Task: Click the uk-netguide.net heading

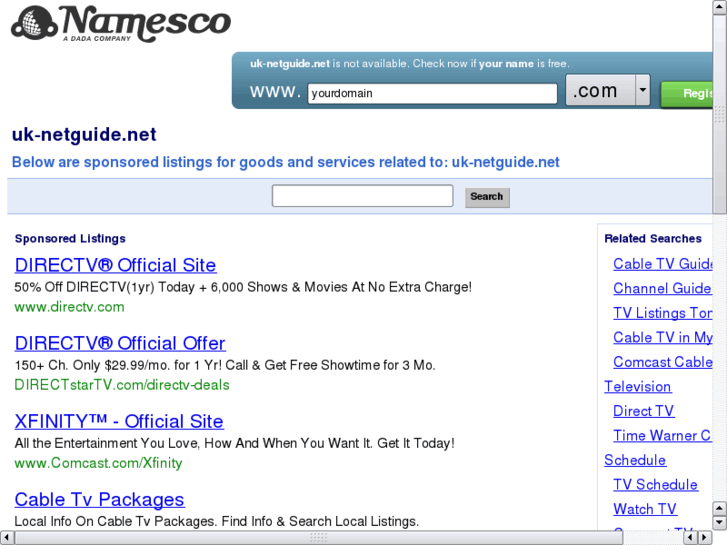Action: point(84,135)
